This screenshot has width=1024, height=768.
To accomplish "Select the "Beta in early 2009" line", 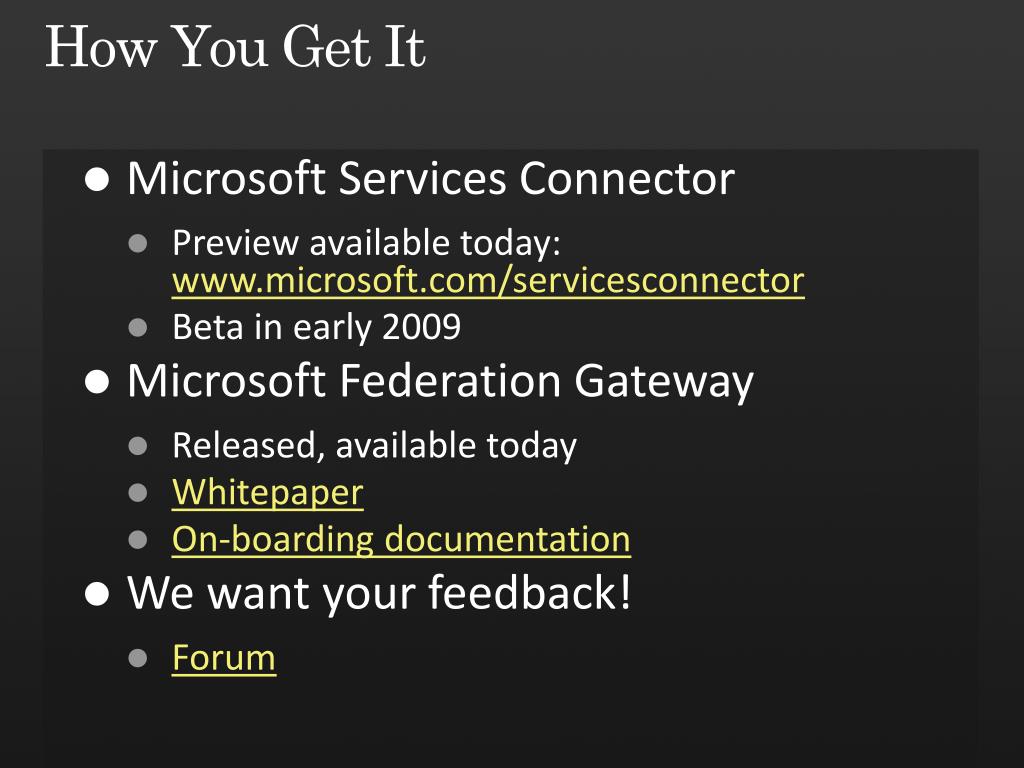I will (x=317, y=327).
